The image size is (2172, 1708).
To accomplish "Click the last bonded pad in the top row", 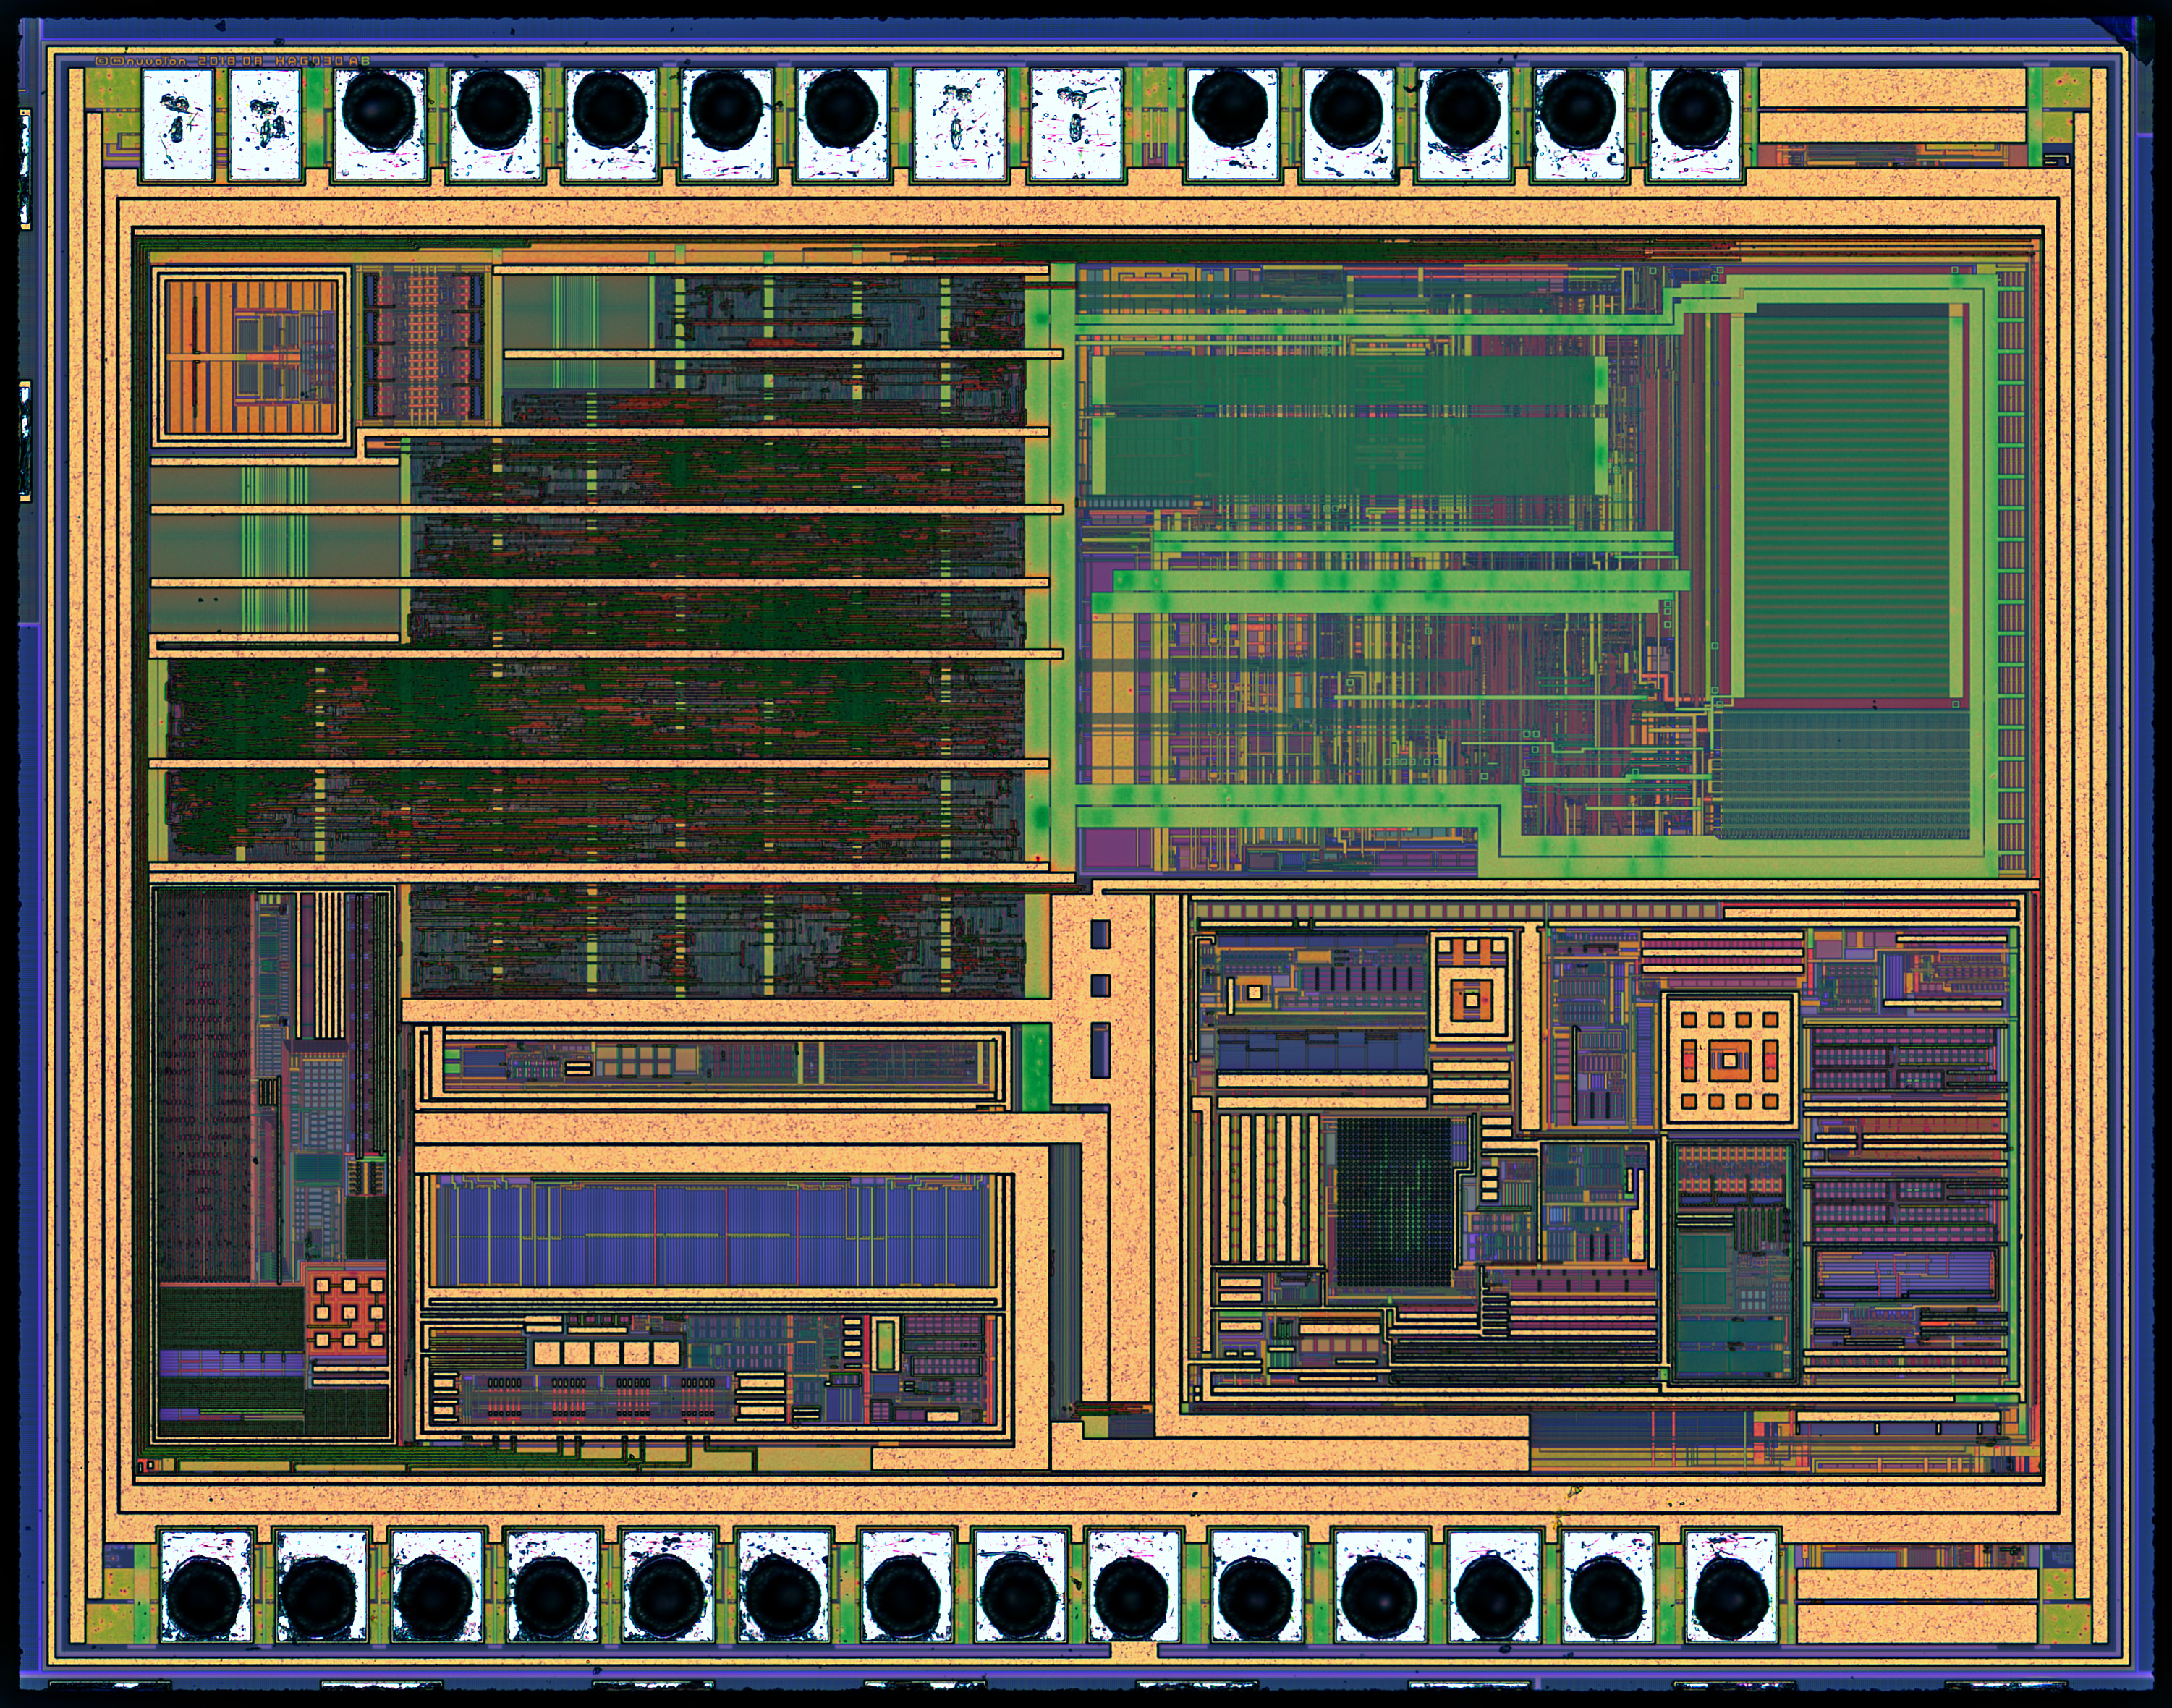I will point(1694,124).
